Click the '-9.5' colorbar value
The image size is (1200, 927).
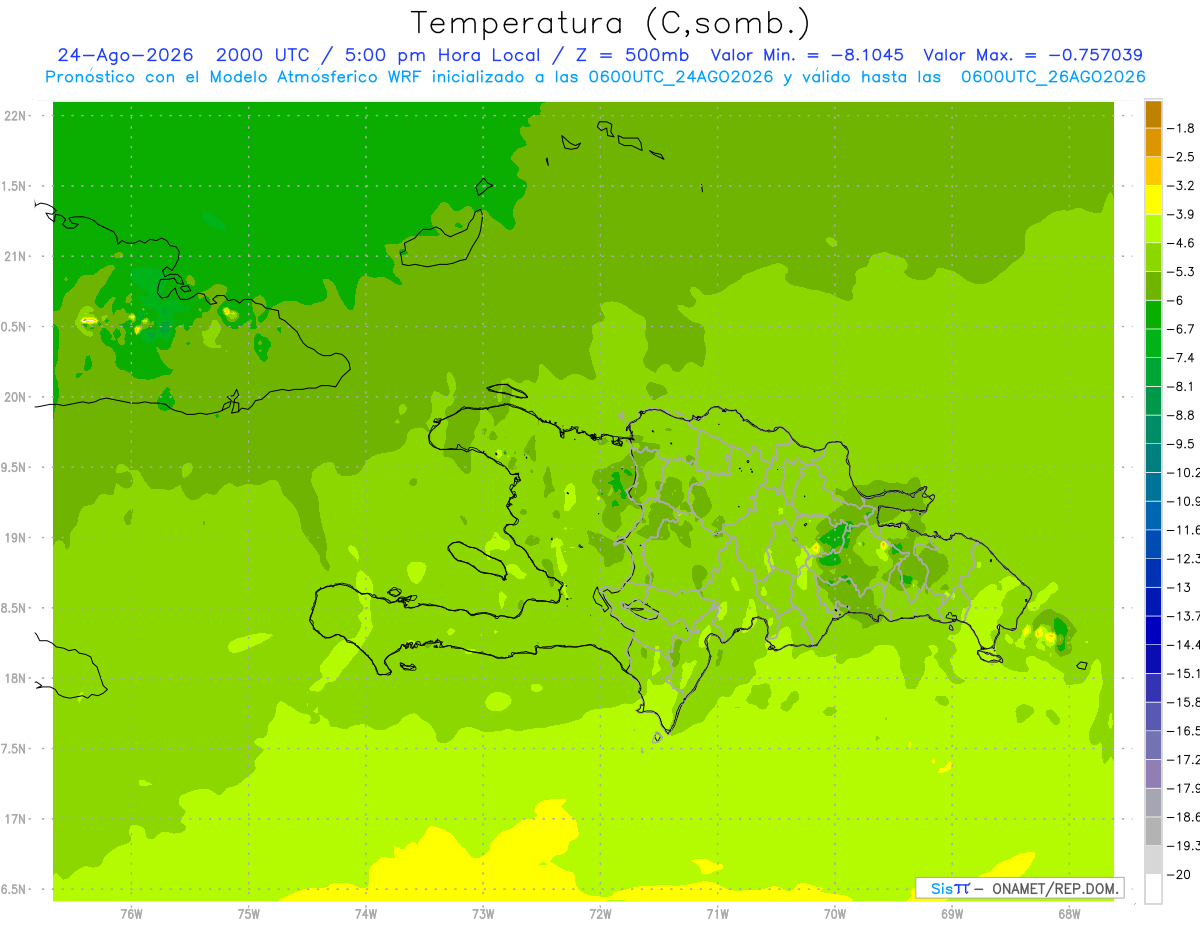(x=1181, y=444)
